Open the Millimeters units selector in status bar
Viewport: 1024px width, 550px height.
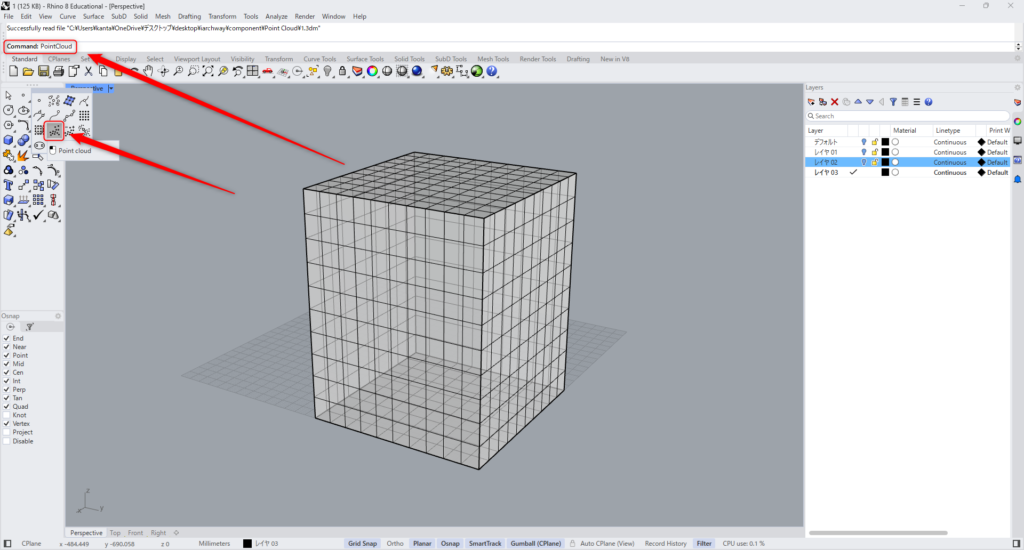213,543
